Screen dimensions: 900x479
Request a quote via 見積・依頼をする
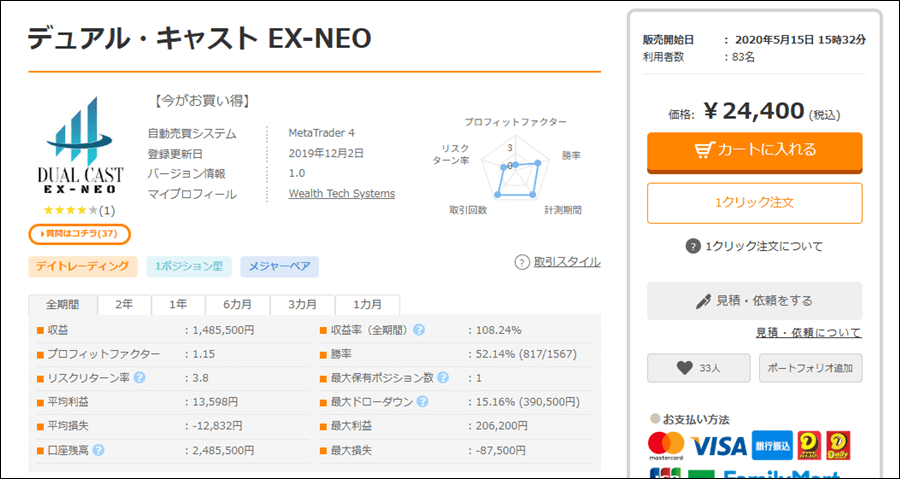pyautogui.click(x=755, y=301)
